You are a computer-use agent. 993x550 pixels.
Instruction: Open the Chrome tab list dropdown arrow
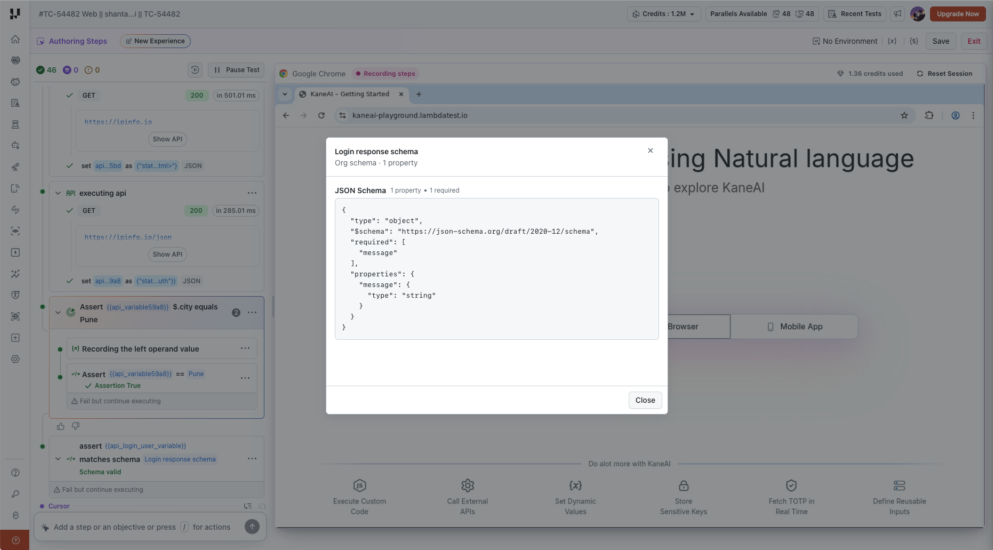284,94
